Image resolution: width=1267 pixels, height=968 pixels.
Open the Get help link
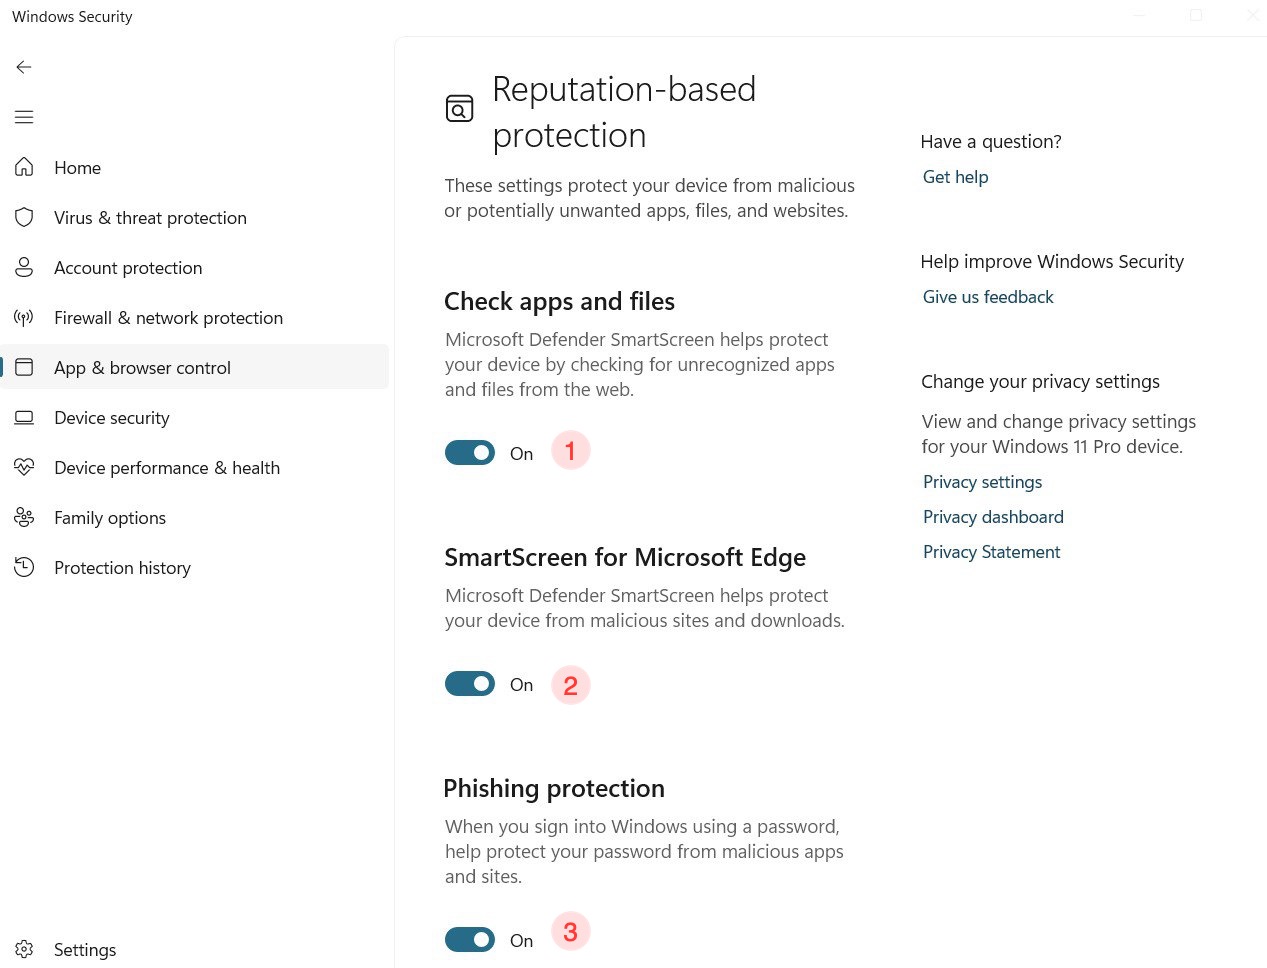point(955,177)
